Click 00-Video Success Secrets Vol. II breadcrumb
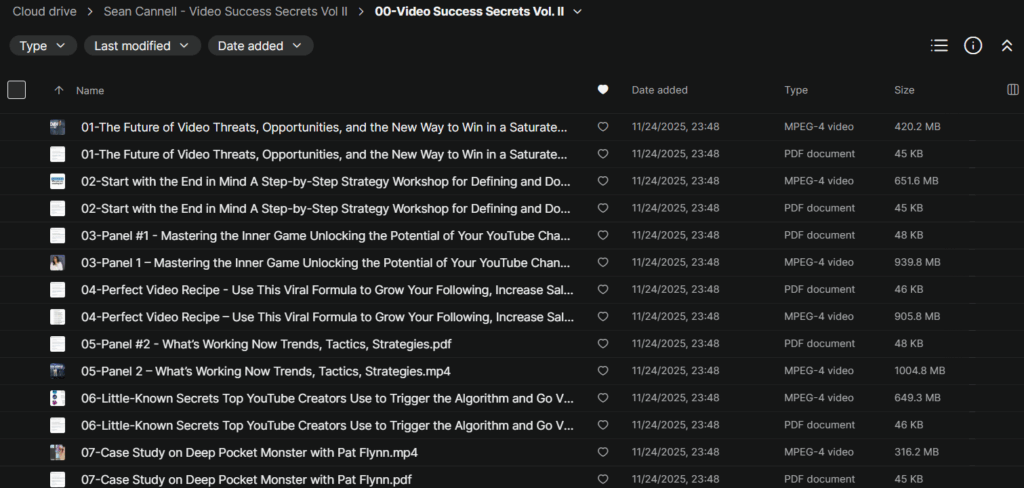 (470, 12)
